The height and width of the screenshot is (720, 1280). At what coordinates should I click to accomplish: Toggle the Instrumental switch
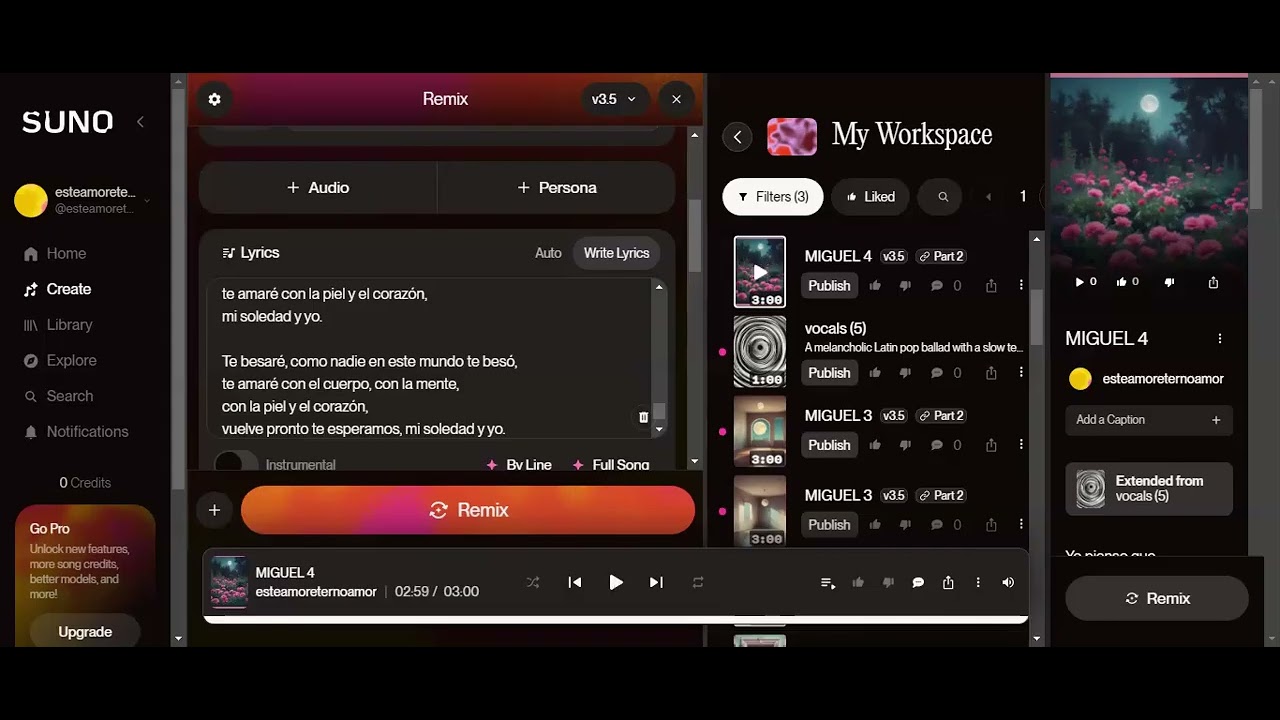pyautogui.click(x=236, y=463)
